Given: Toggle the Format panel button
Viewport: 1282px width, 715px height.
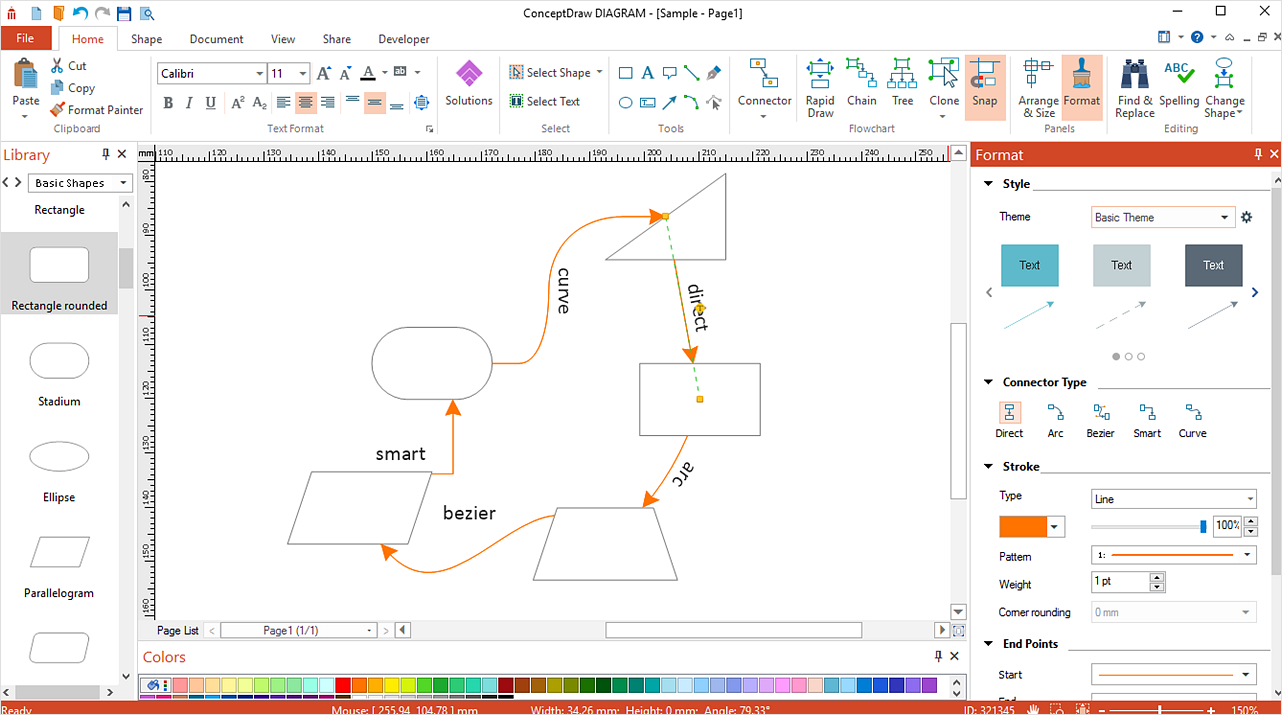Looking at the screenshot, I should tap(1081, 84).
